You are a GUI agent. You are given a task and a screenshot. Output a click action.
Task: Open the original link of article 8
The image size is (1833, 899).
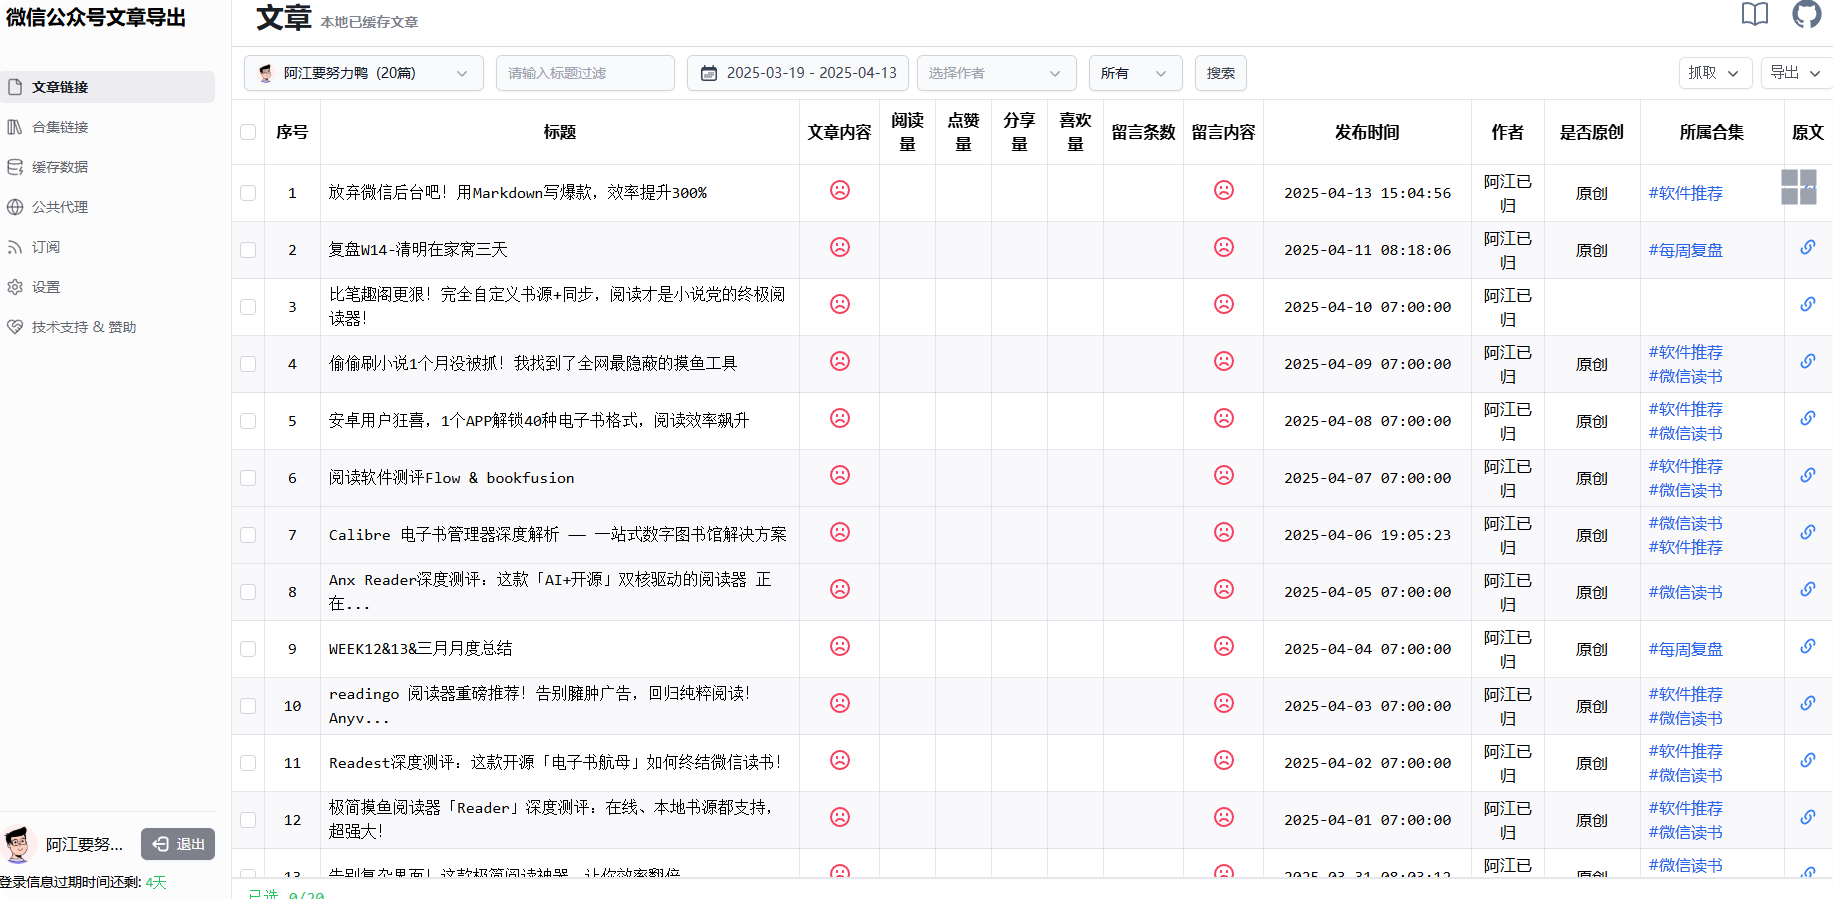tap(1808, 589)
